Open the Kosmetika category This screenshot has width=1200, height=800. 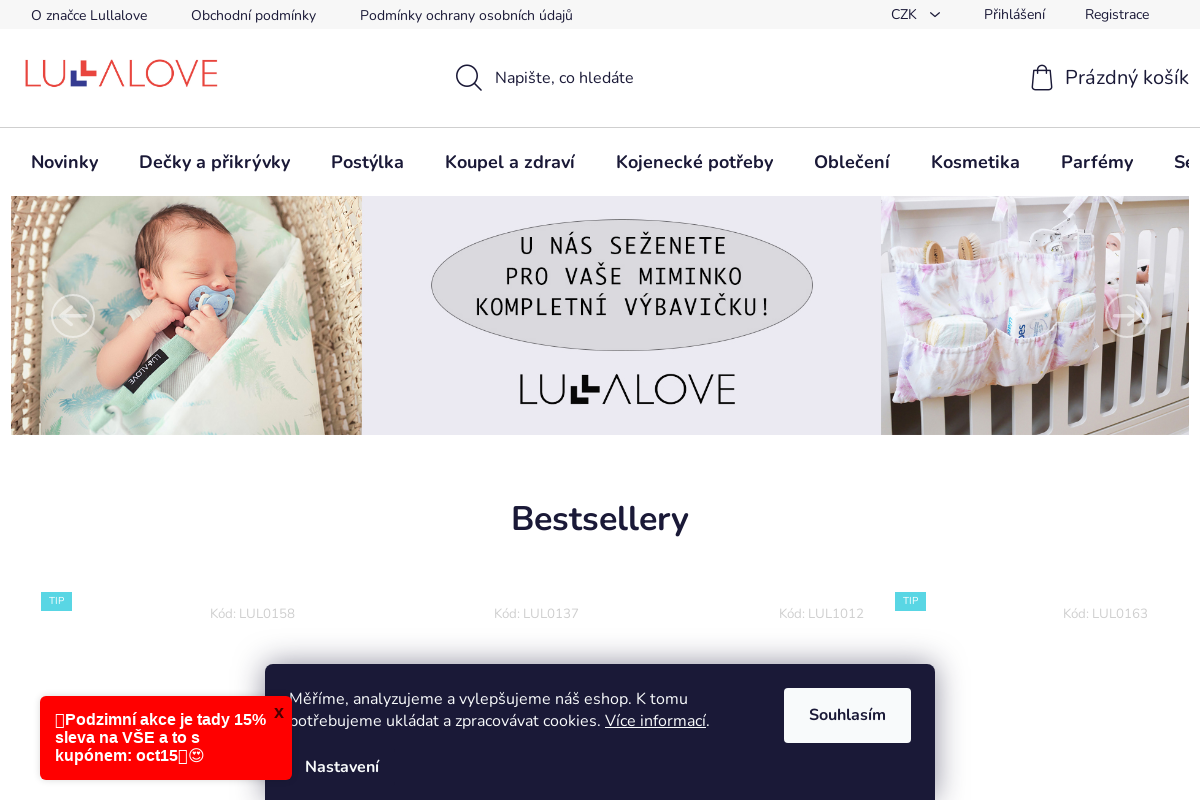(x=975, y=162)
